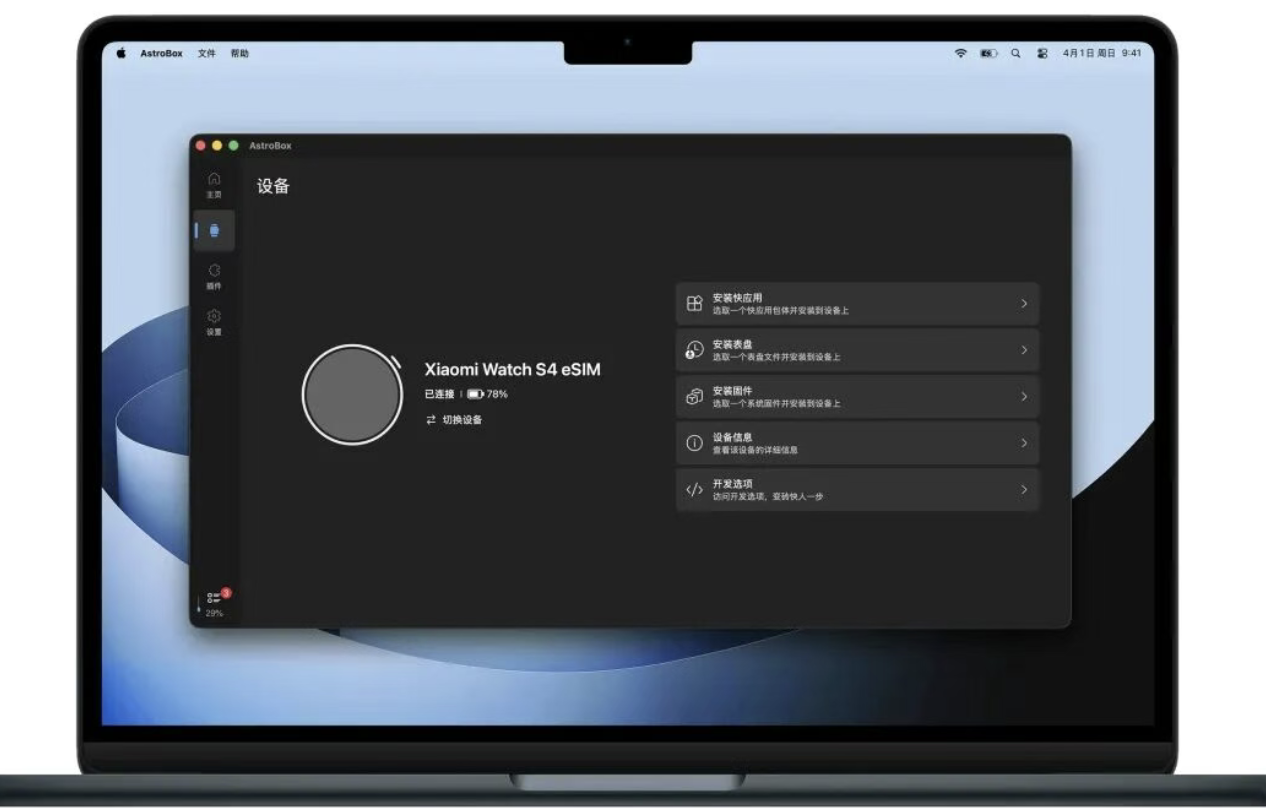Click the Device Info circle-i icon
This screenshot has height=808, width=1266.
pos(695,443)
